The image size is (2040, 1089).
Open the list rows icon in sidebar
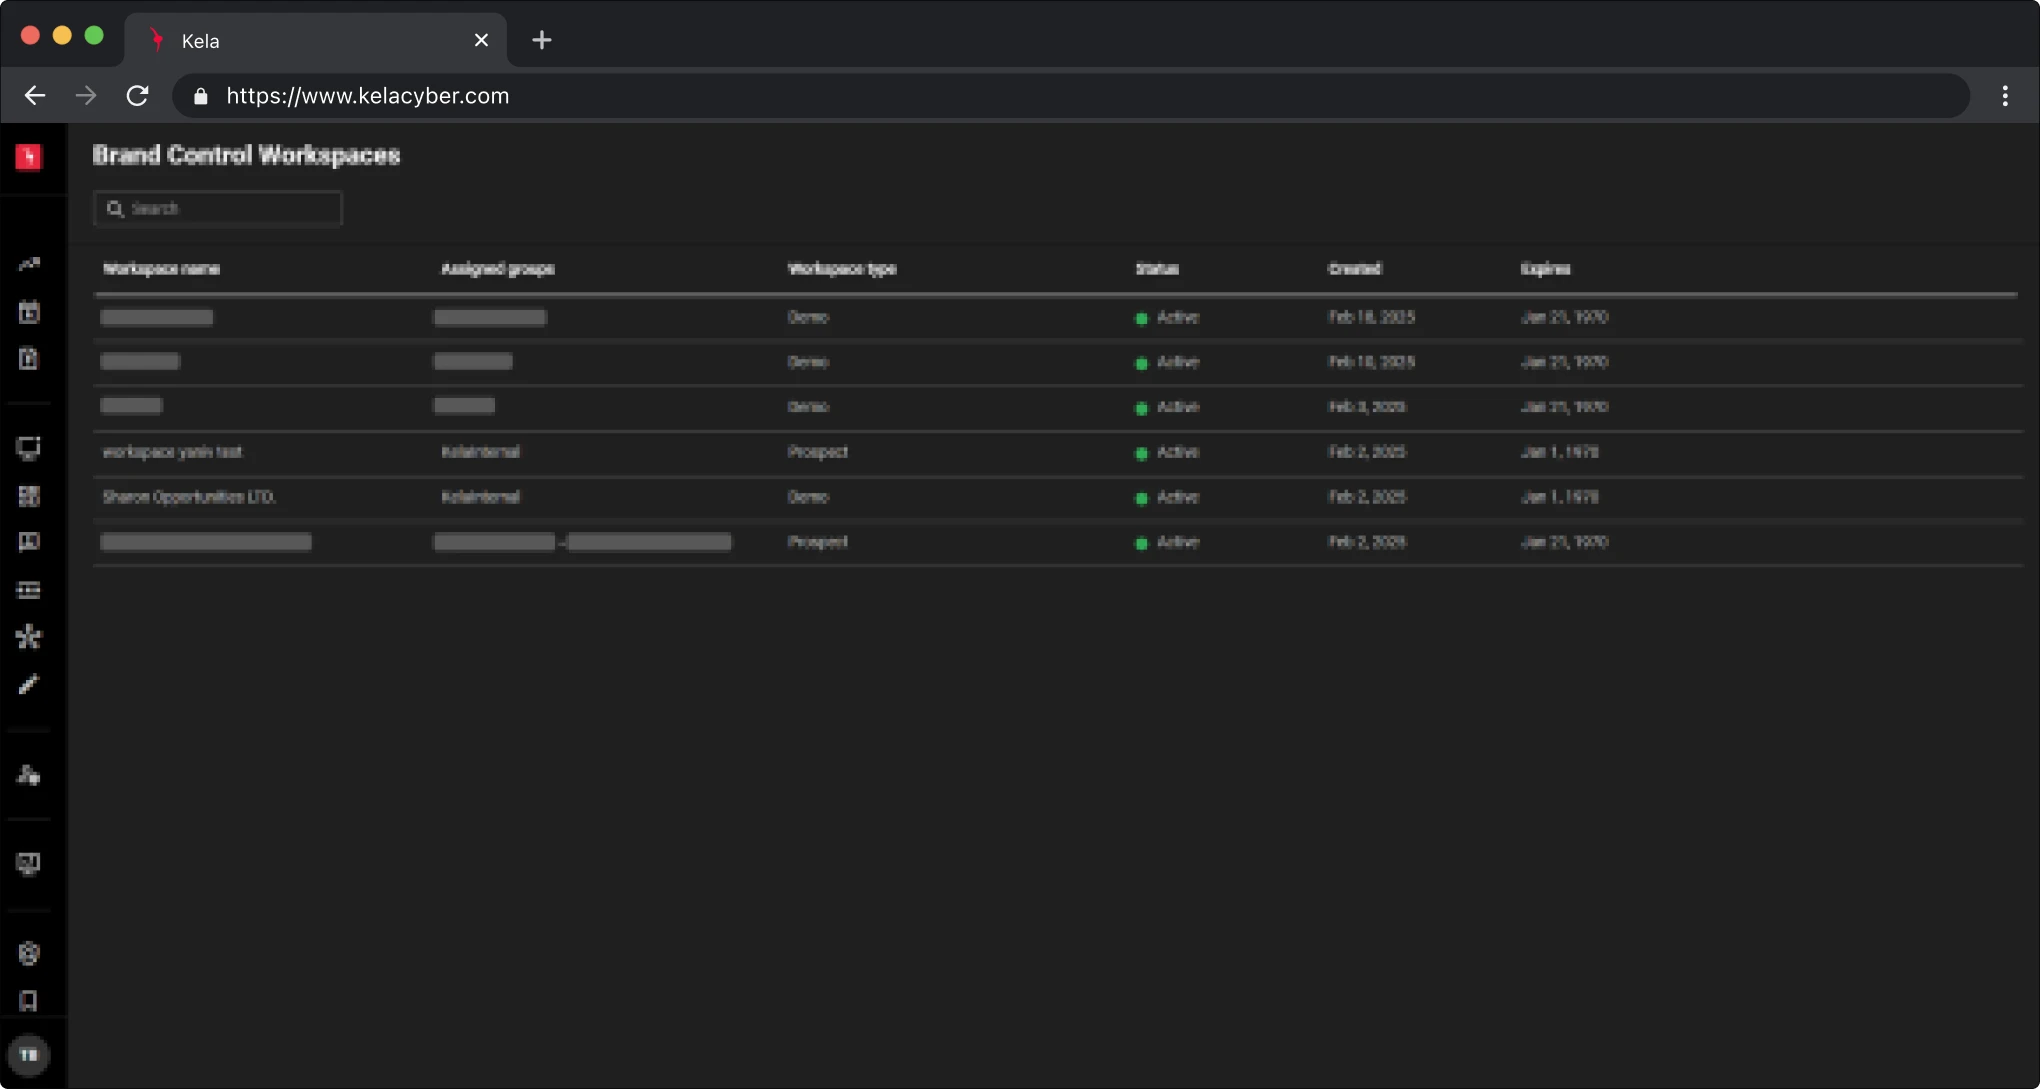click(29, 590)
